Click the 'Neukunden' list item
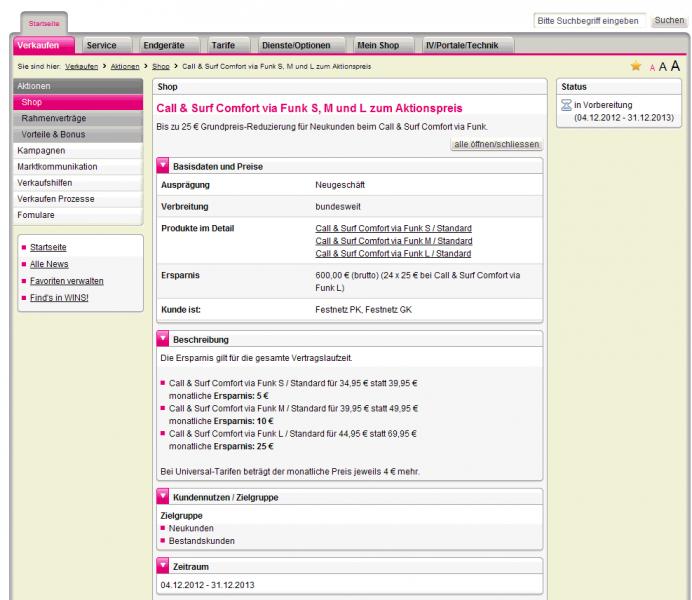692x600 pixels. tap(191, 528)
